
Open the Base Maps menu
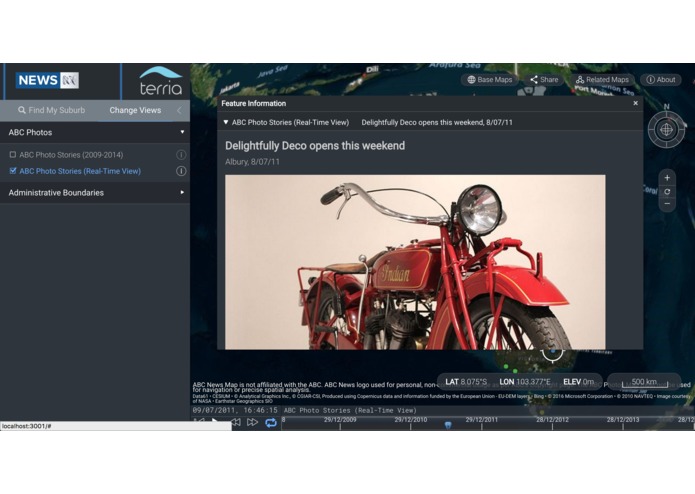[489, 80]
